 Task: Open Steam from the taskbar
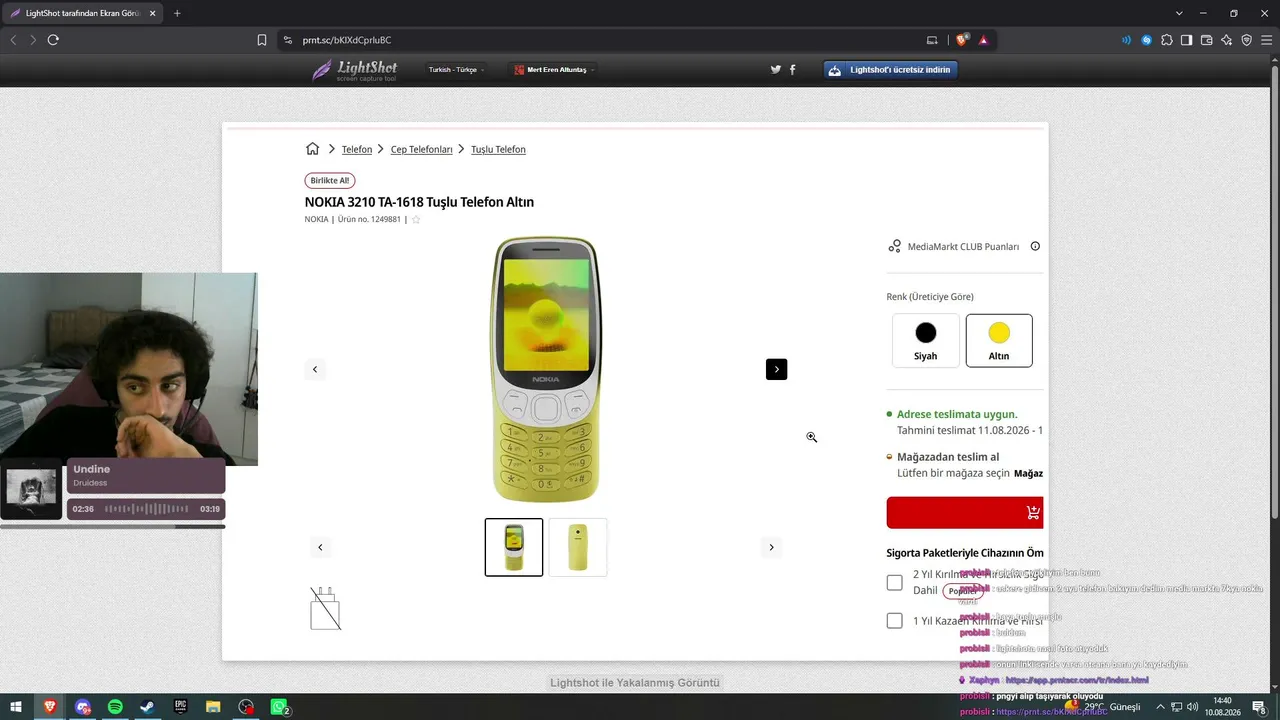click(147, 707)
